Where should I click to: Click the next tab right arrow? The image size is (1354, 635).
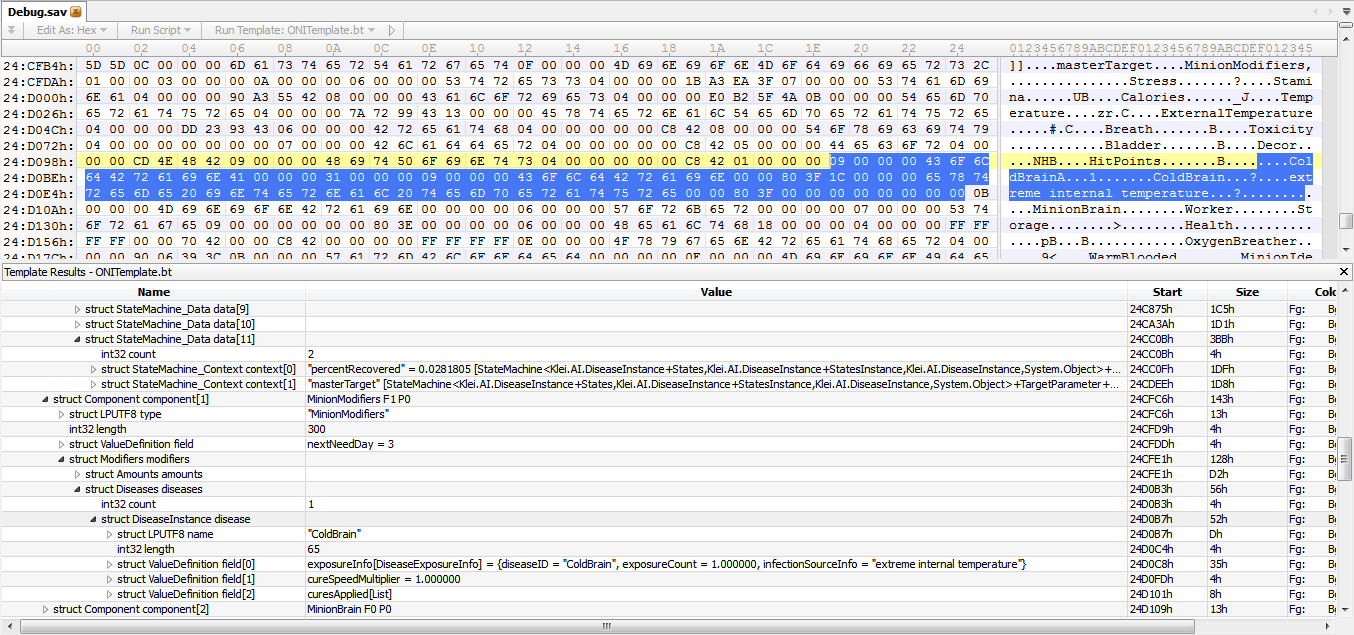point(1329,10)
